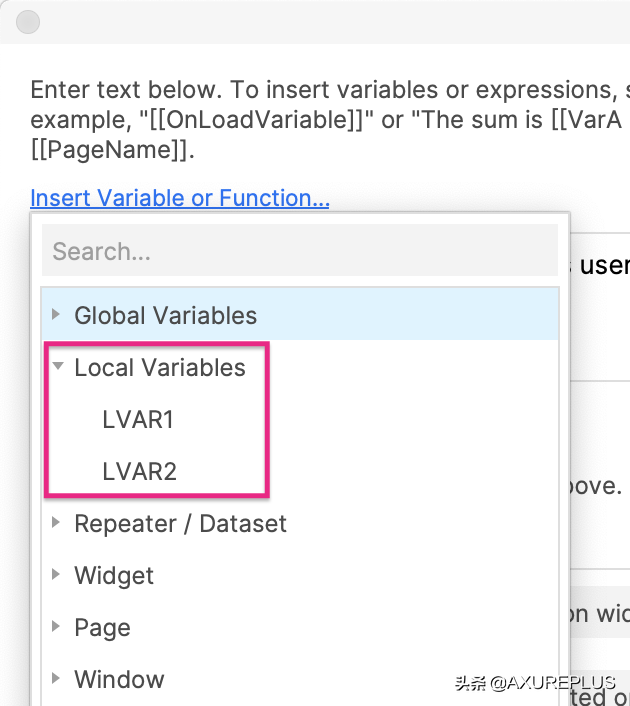
Task: Click the gray window button in title bar
Action: pyautogui.click(x=28, y=21)
